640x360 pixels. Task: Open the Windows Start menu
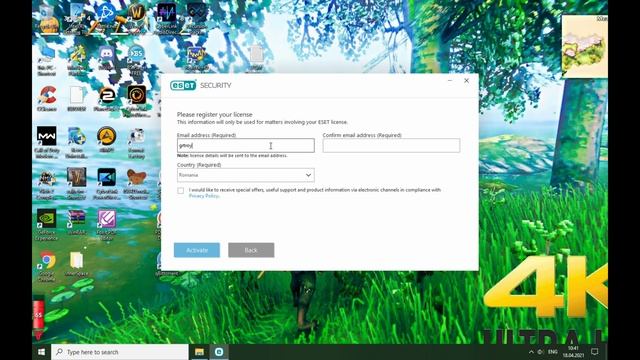point(42,352)
